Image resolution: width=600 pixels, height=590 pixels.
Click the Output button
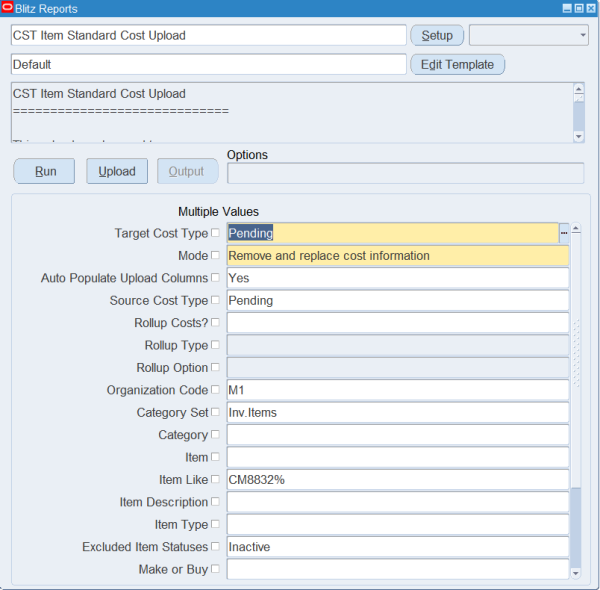188,171
